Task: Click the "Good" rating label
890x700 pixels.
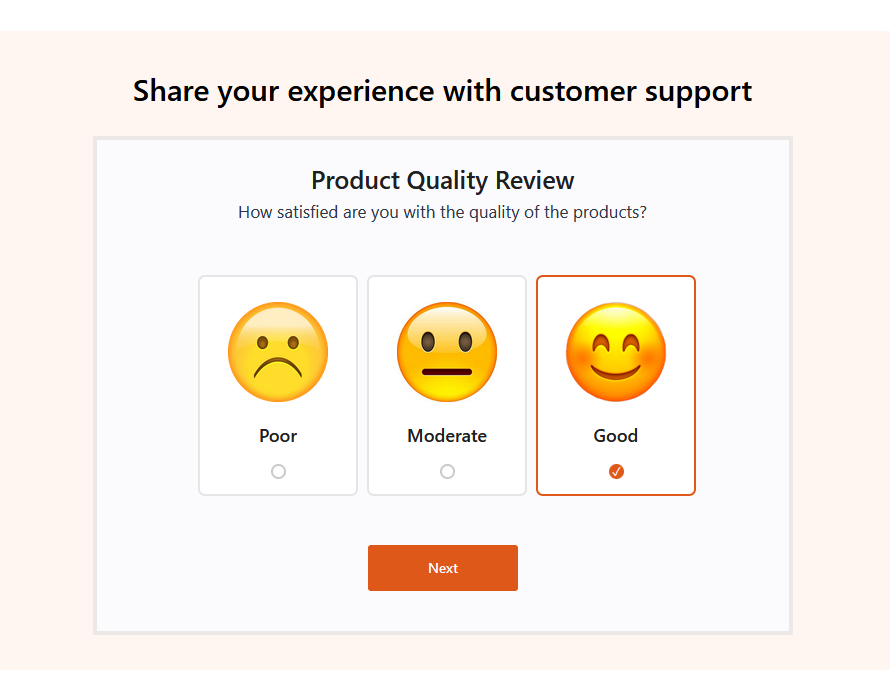Action: [x=616, y=436]
